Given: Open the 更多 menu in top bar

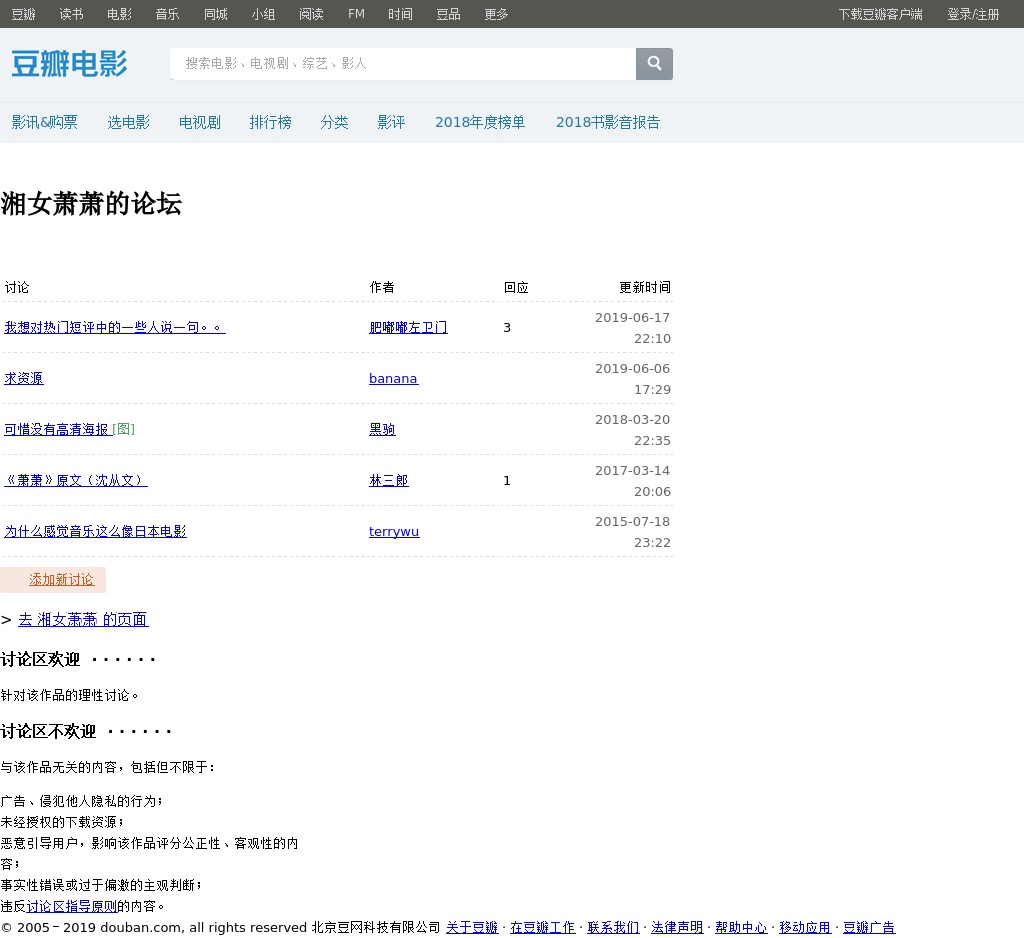Looking at the screenshot, I should (496, 14).
